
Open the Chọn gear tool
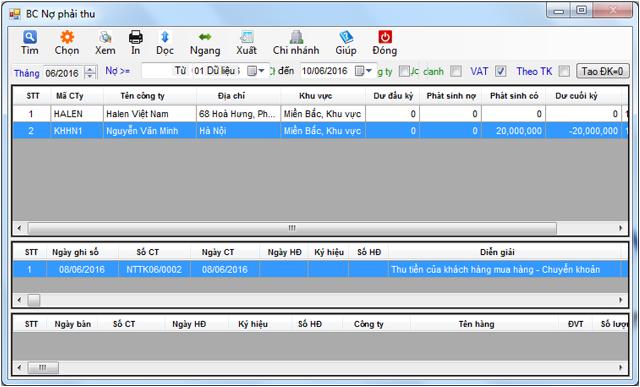coord(67,37)
